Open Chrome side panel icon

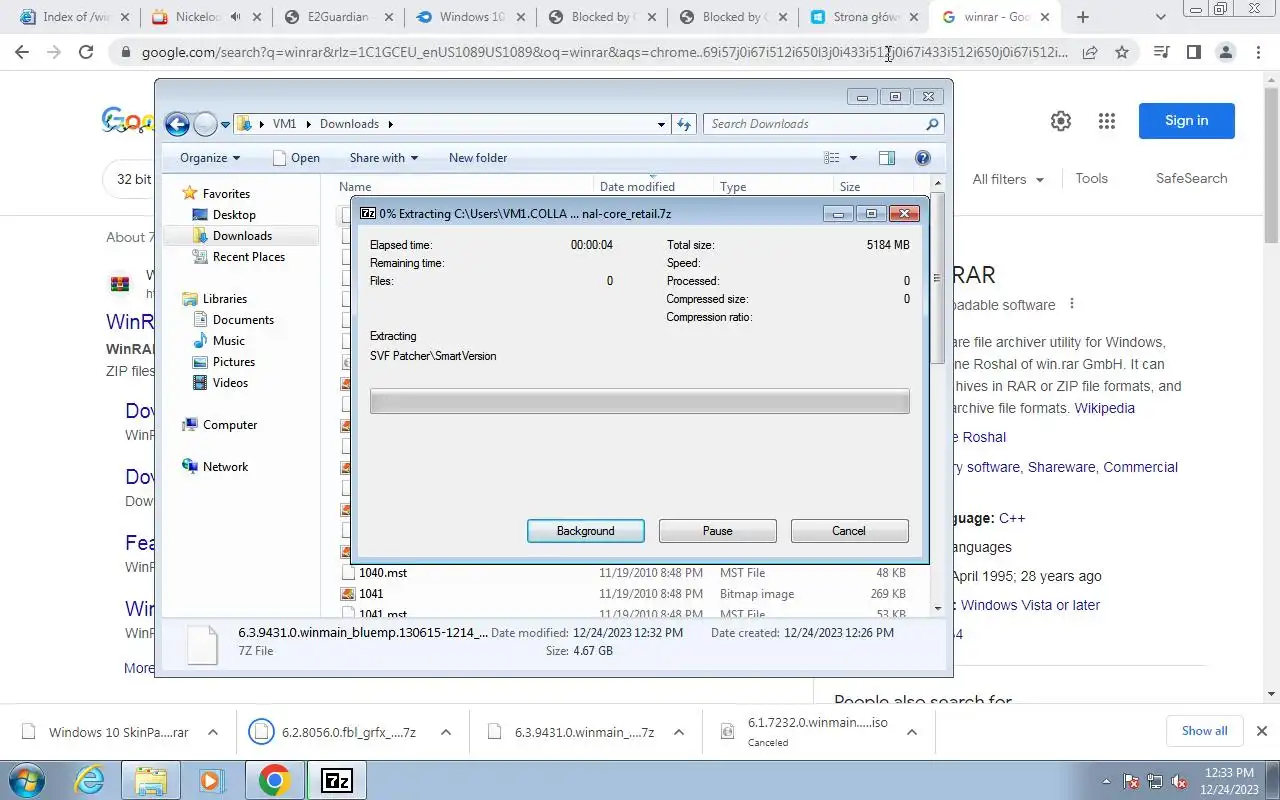click(x=1193, y=52)
